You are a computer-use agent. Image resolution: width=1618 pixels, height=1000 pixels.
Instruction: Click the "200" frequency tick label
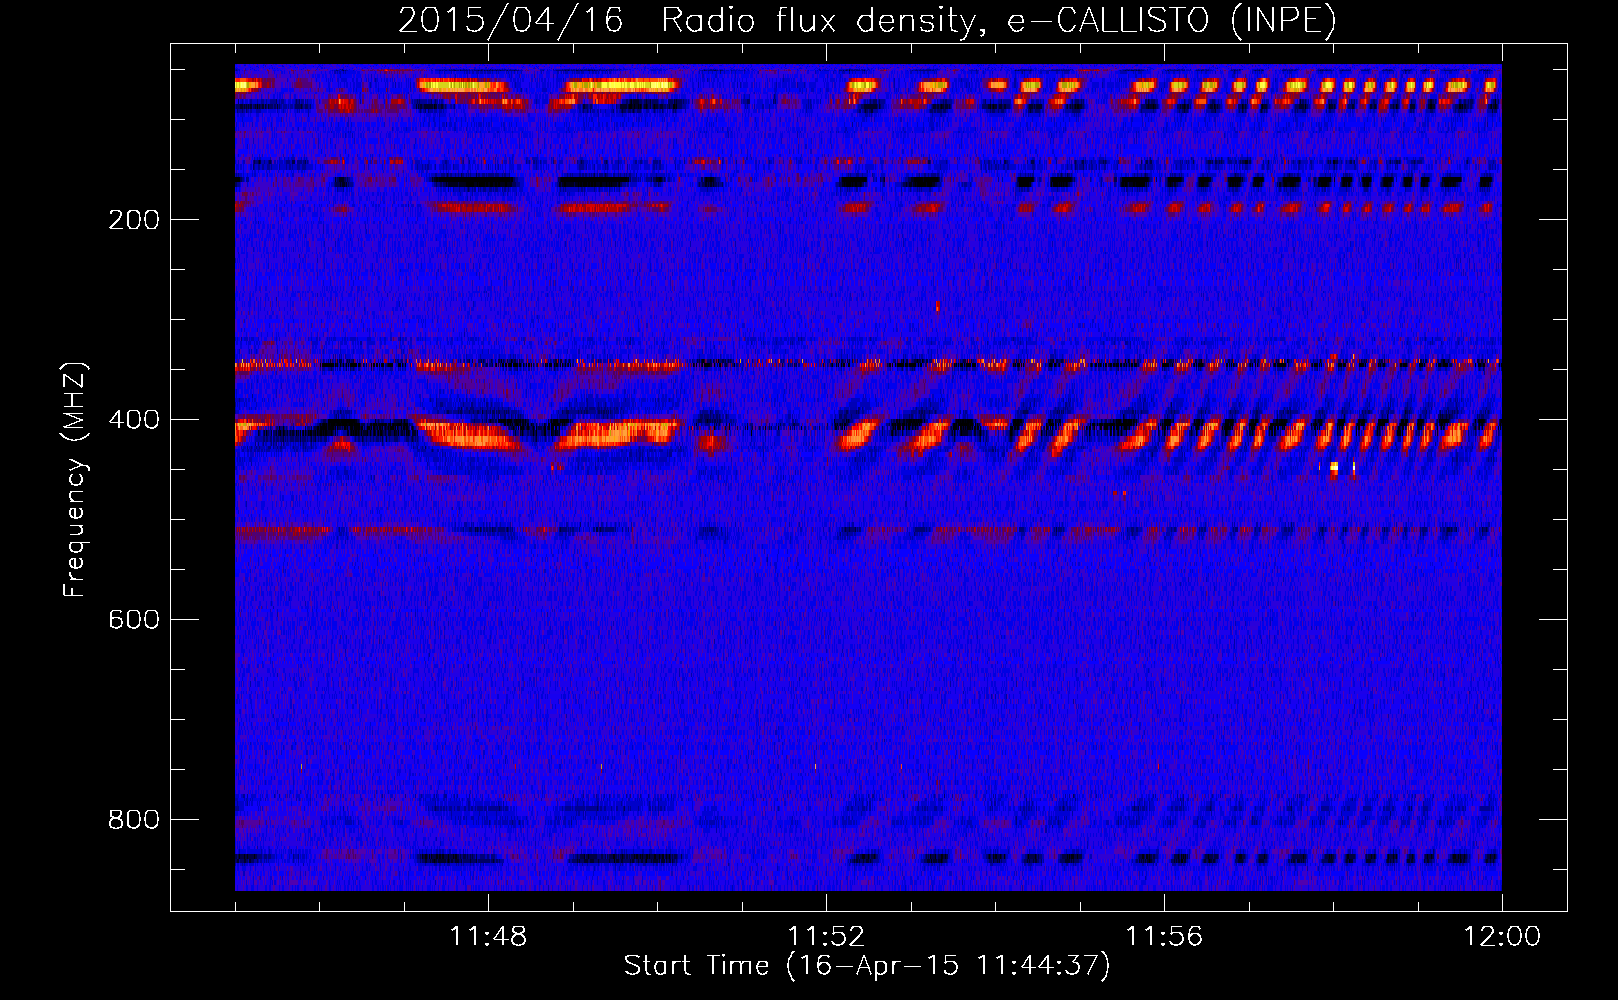pyautogui.click(x=134, y=220)
